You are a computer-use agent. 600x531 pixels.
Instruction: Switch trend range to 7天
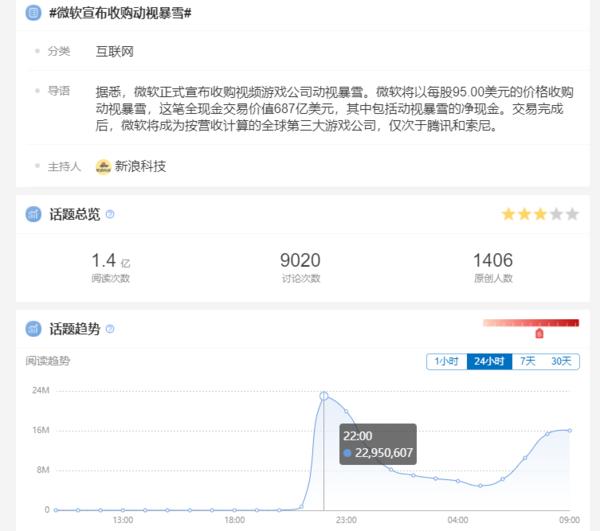click(x=527, y=362)
